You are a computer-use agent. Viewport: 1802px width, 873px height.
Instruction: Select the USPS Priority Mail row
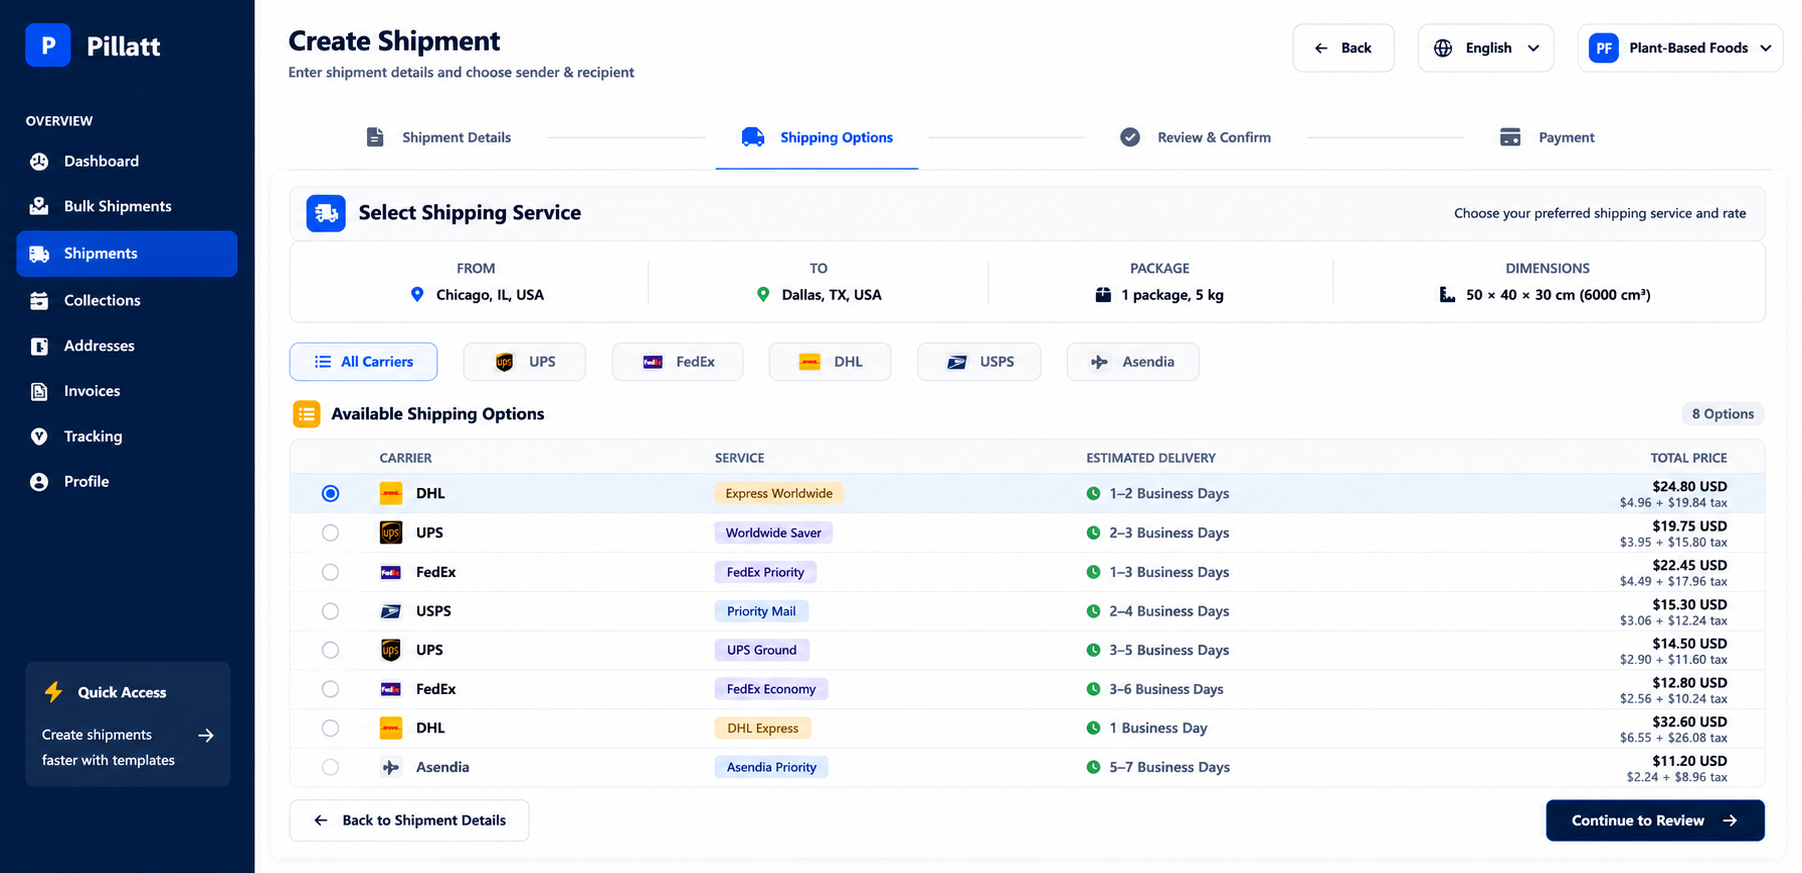1027,611
